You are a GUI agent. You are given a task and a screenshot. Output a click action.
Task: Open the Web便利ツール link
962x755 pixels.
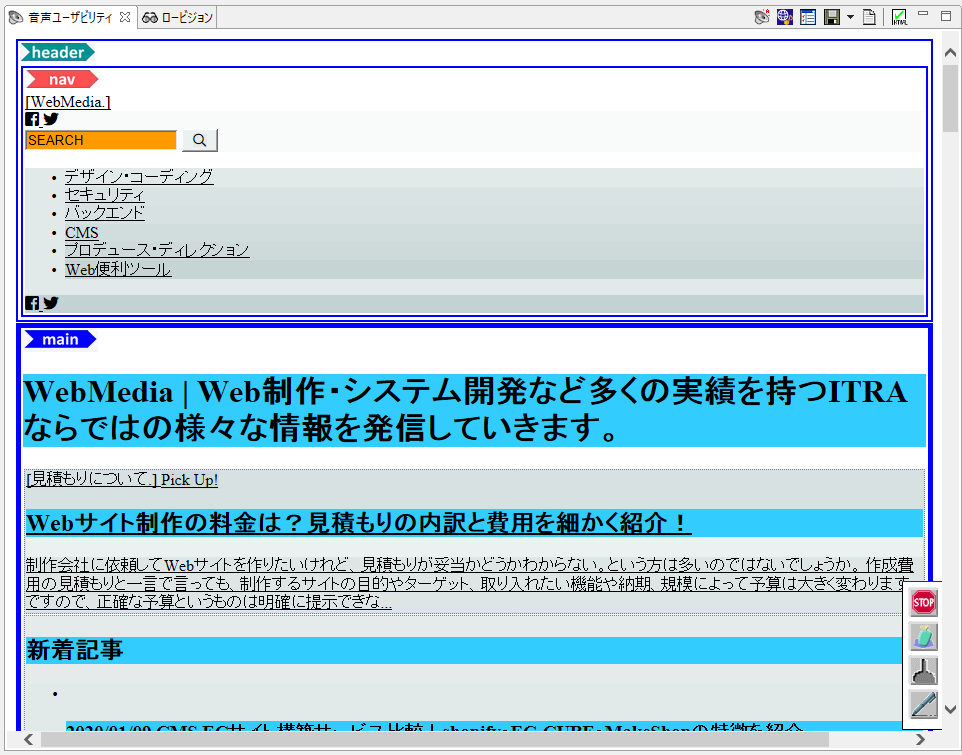[x=118, y=269]
